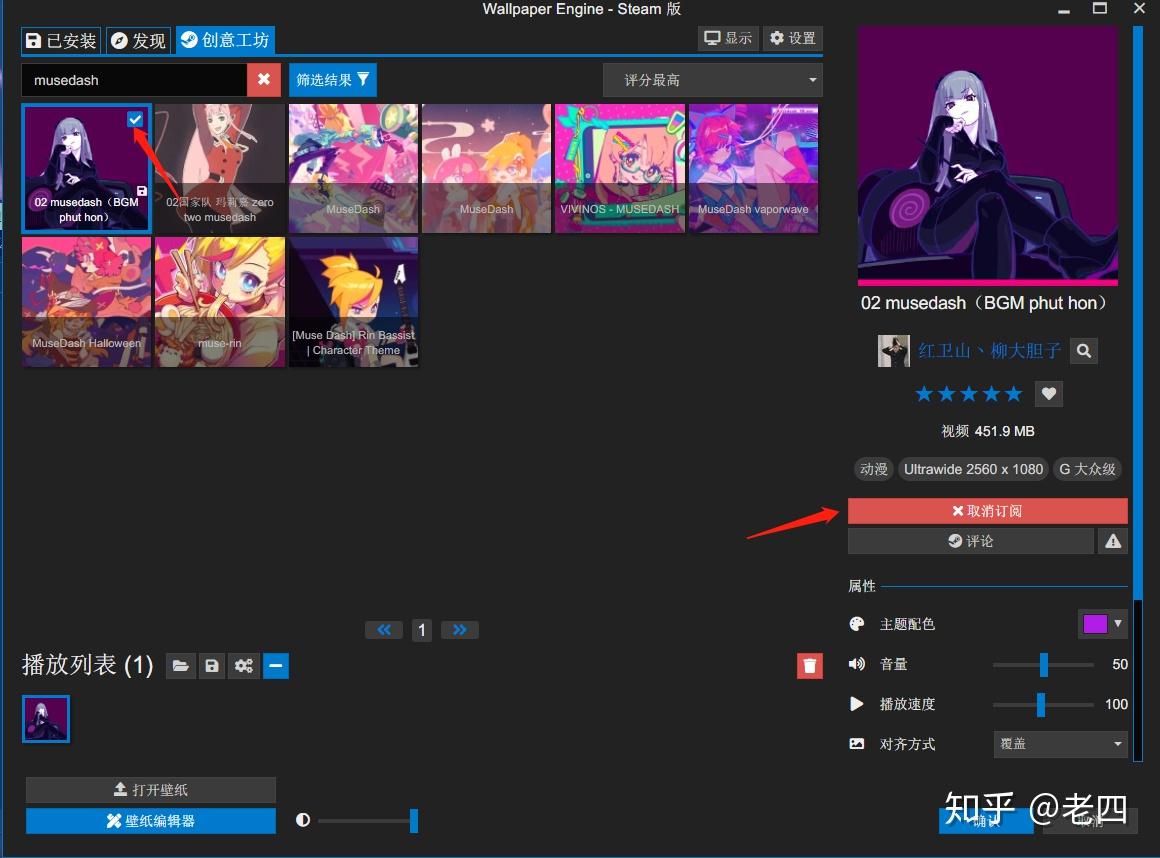The width and height of the screenshot is (1160, 858).
Task: Click the 壁纸编辑器 button
Action: click(x=151, y=821)
